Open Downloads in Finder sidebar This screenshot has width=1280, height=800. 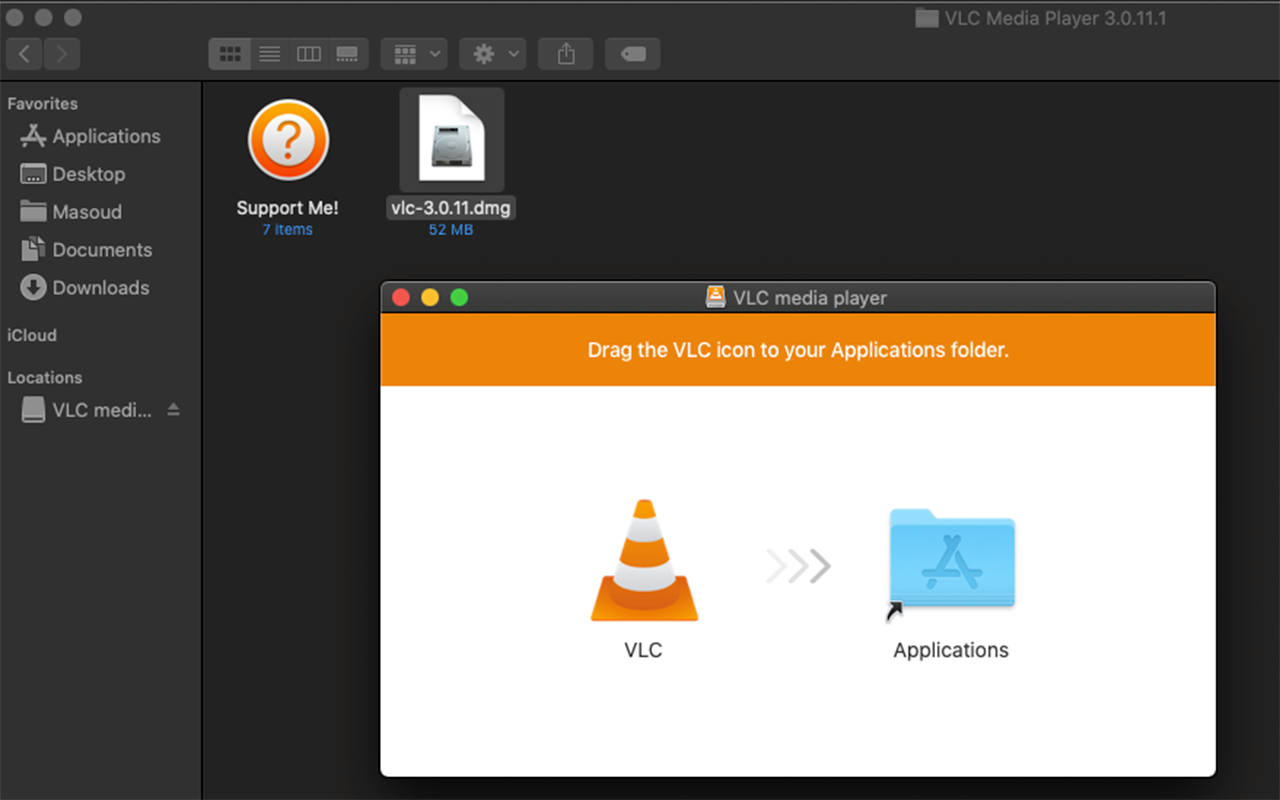pyautogui.click(x=85, y=288)
